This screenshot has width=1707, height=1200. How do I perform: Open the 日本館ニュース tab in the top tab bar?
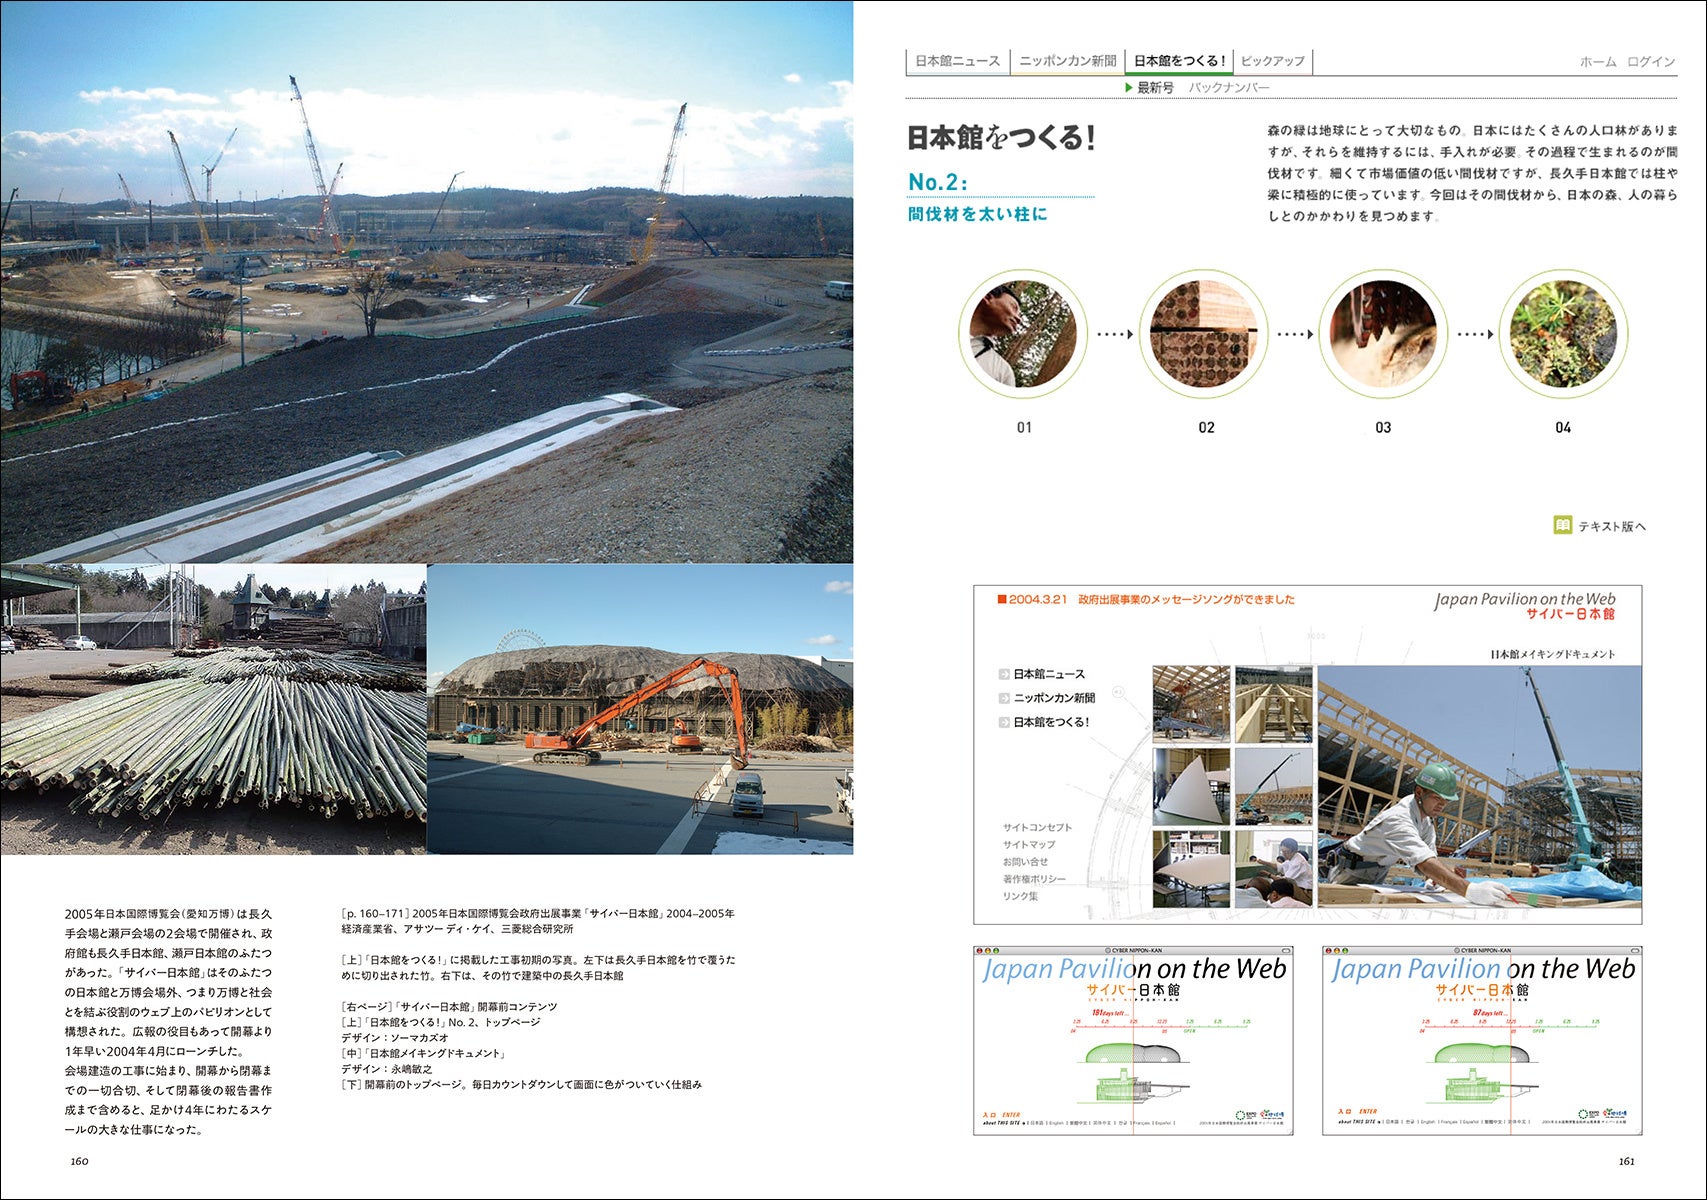(957, 61)
